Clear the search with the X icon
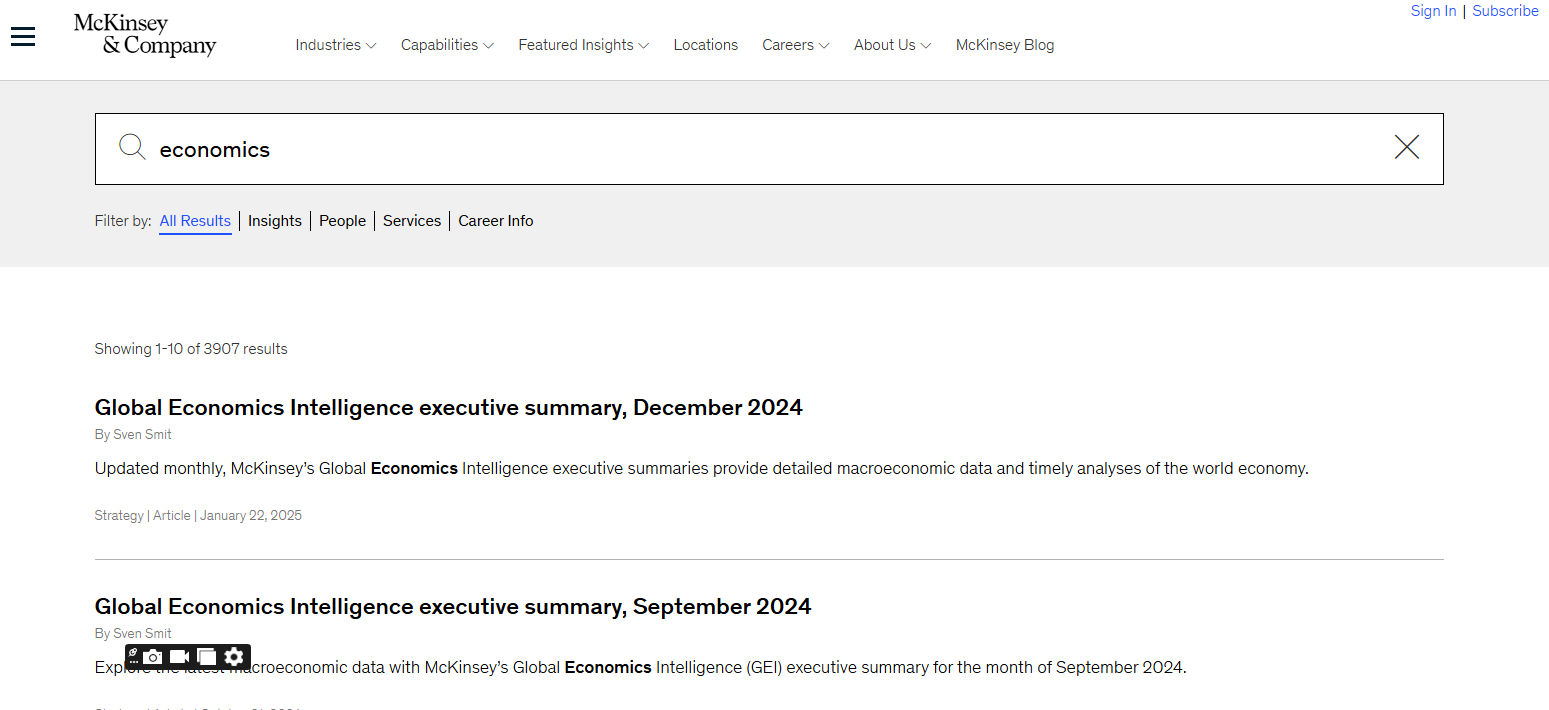This screenshot has width=1549, height=710. point(1406,148)
